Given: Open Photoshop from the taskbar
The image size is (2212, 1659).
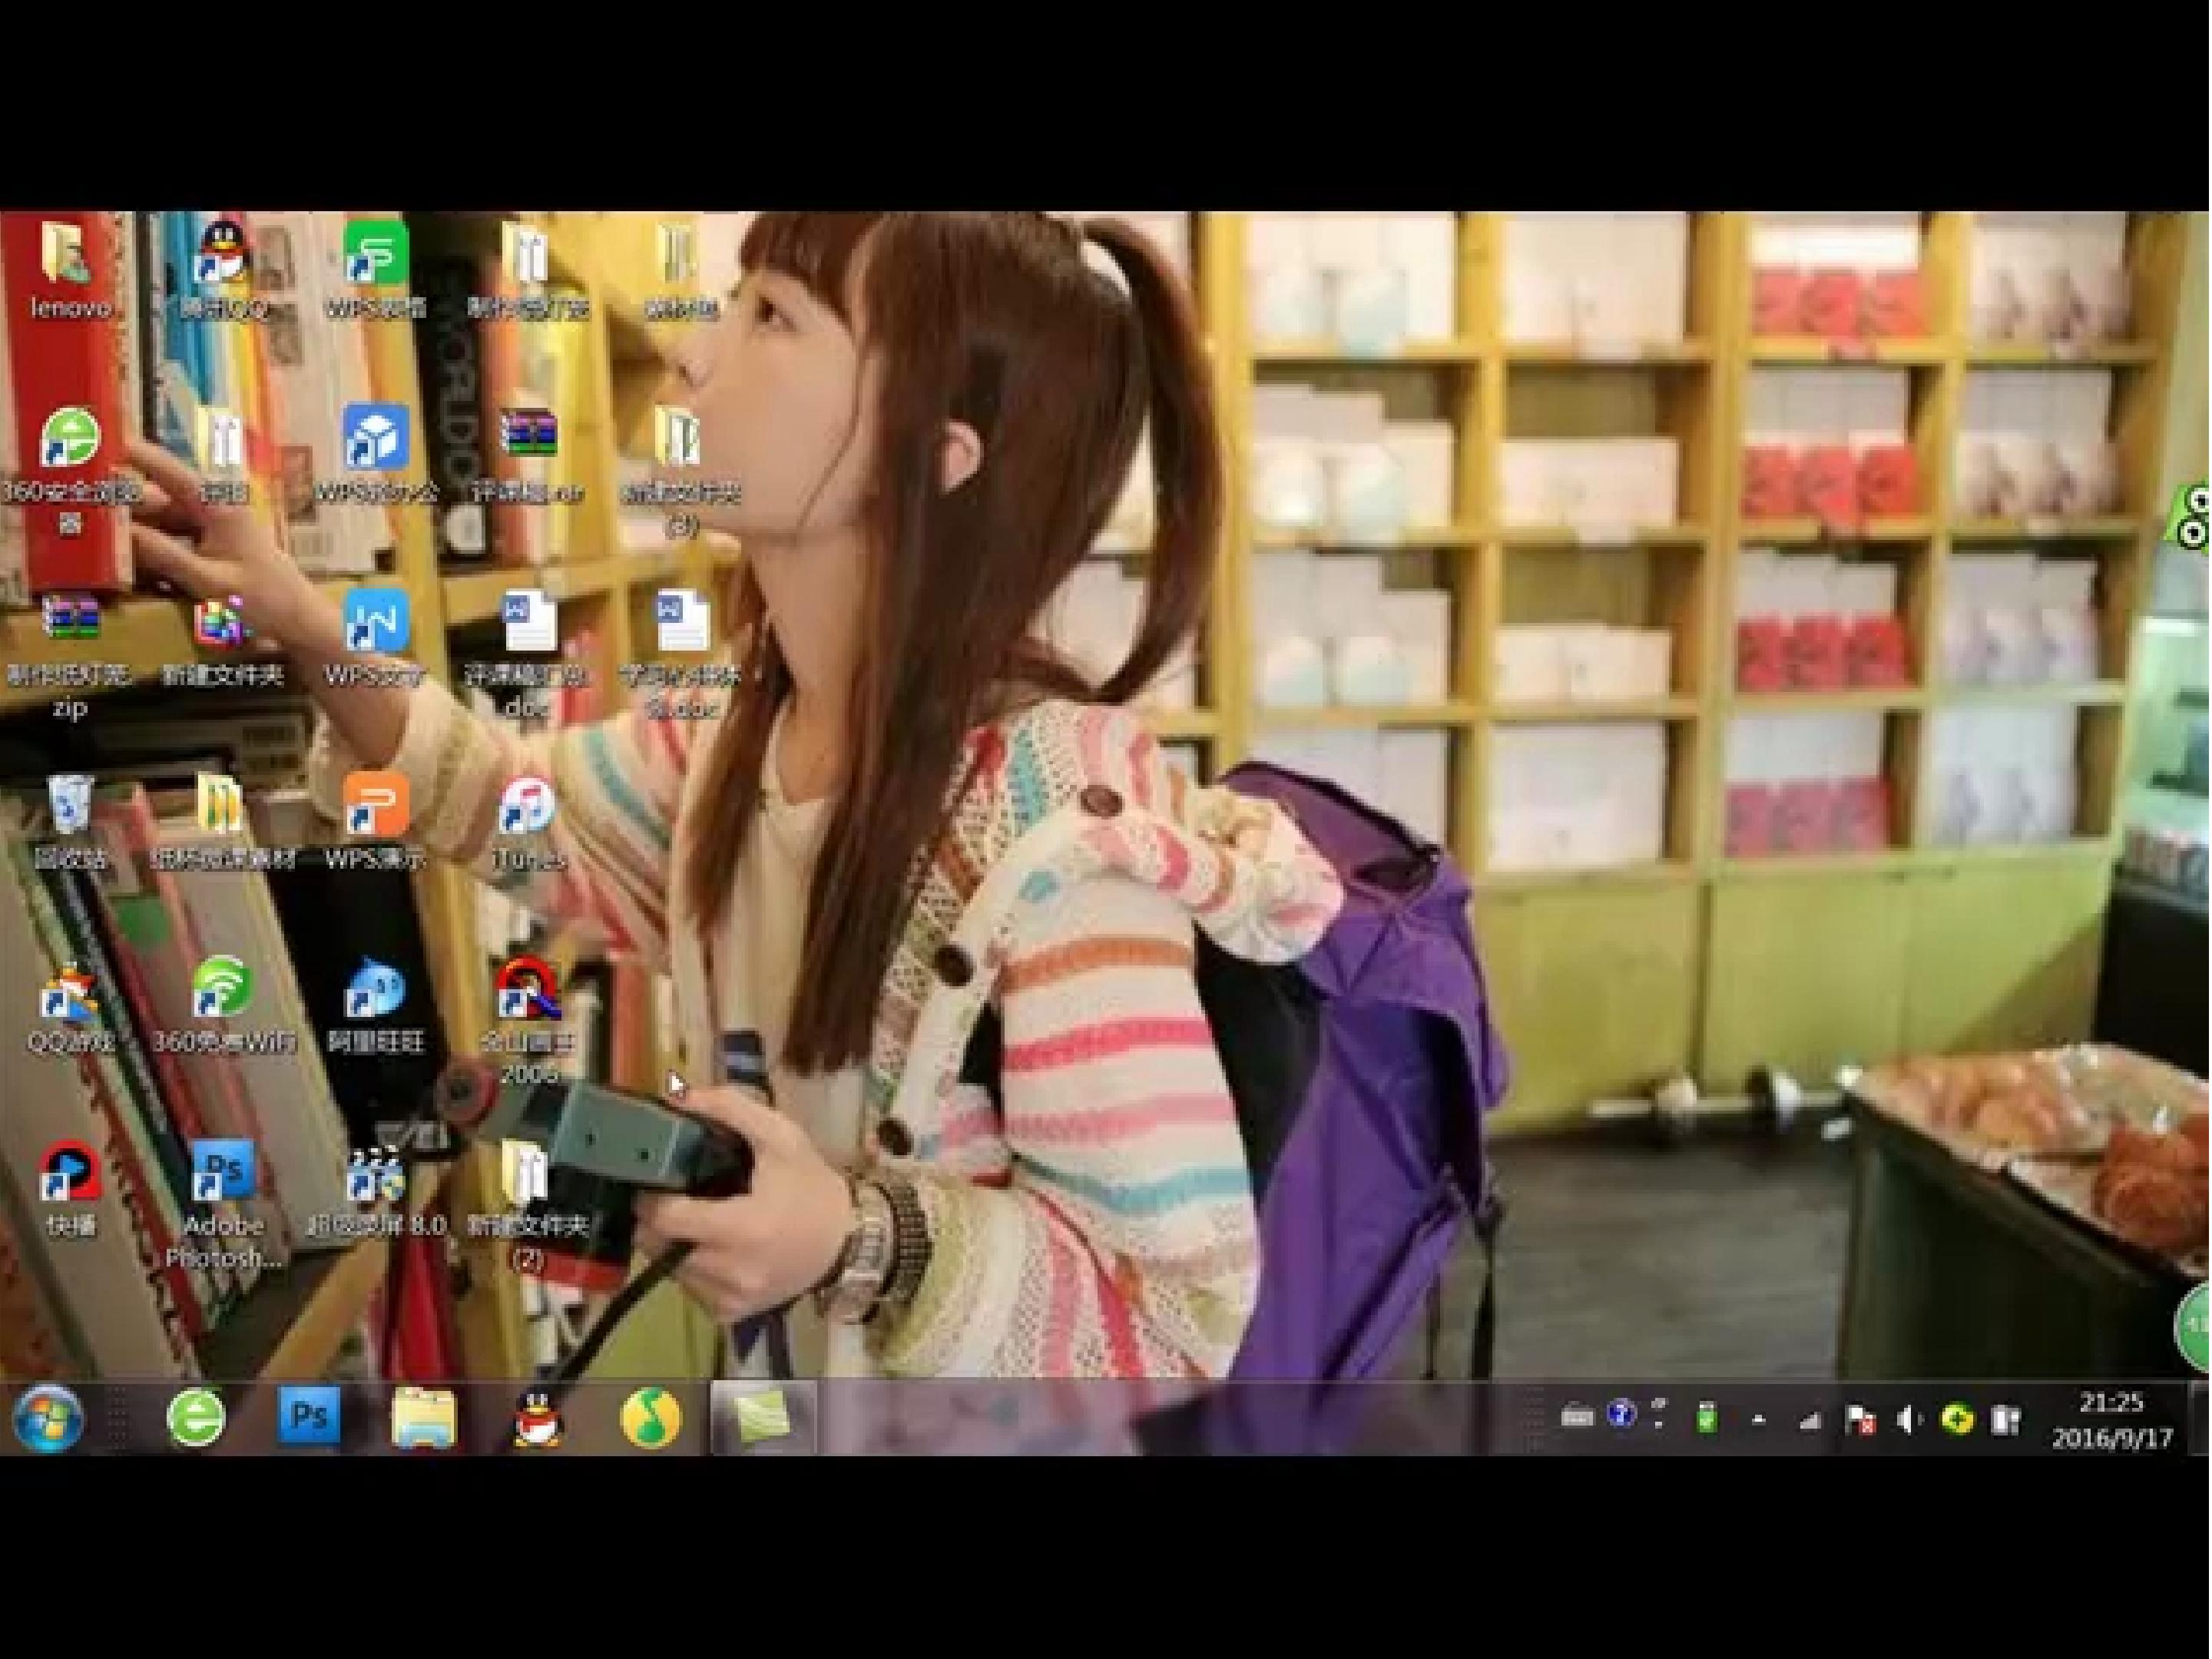Looking at the screenshot, I should coord(308,1417).
